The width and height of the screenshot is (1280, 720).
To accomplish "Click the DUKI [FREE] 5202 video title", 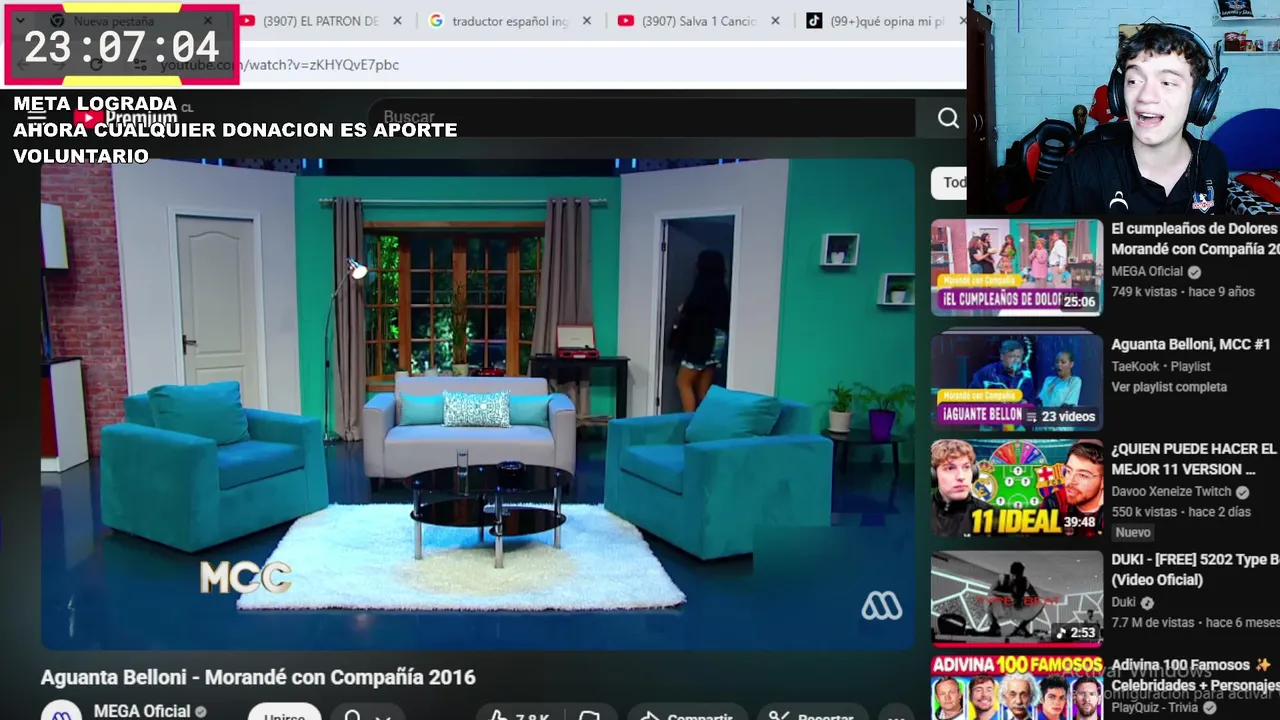I will (1195, 569).
